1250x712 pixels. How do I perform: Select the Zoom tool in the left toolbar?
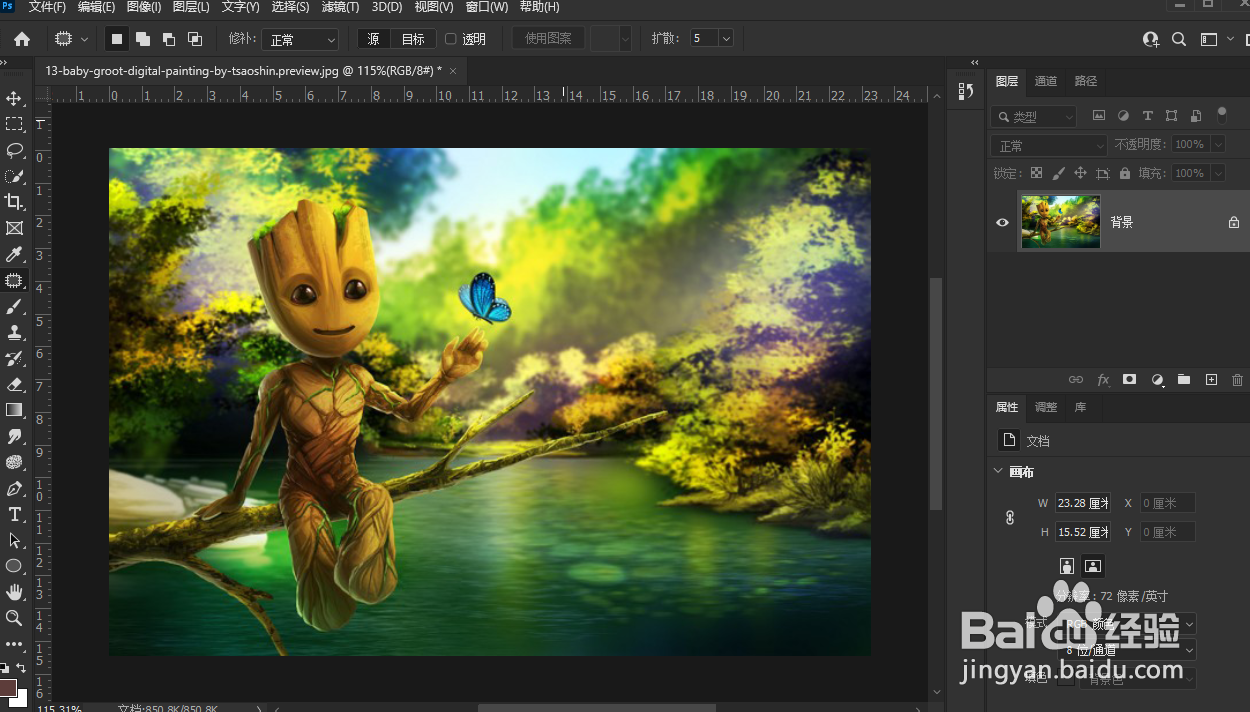tap(14, 618)
